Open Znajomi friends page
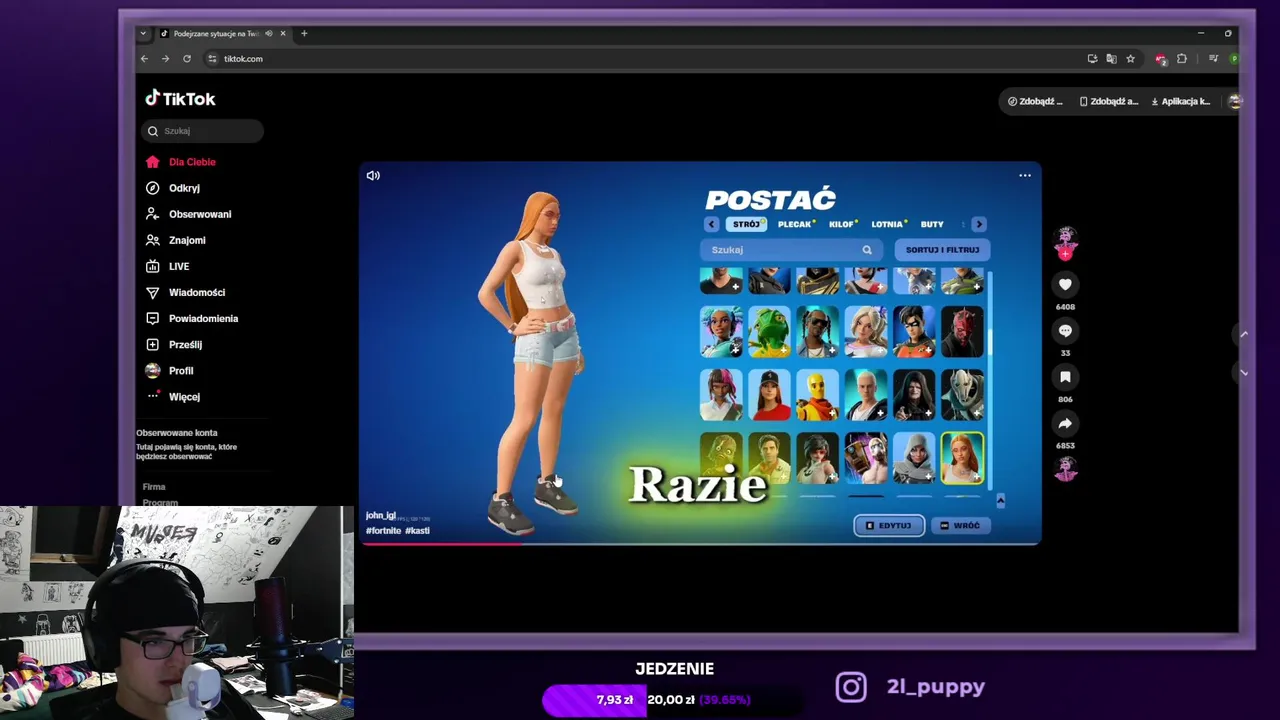 (x=176, y=240)
